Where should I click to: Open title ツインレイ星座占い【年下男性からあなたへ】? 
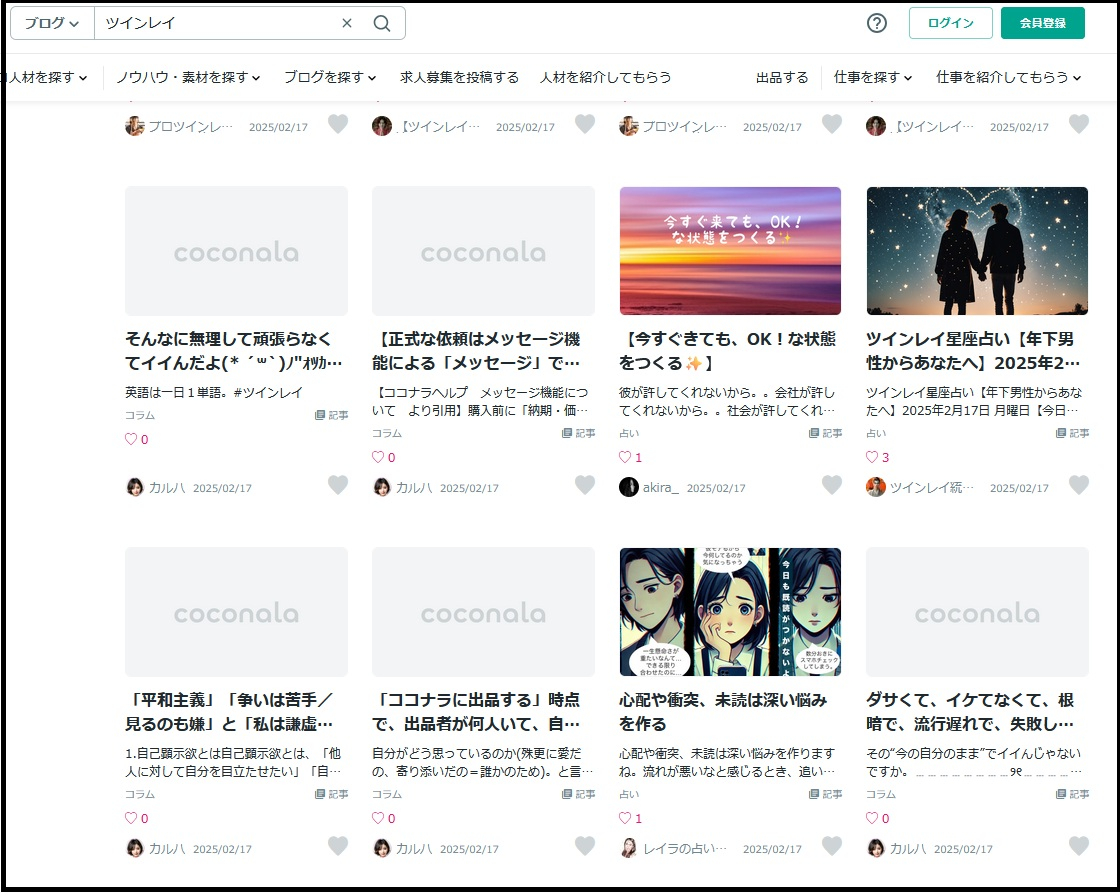[973, 351]
